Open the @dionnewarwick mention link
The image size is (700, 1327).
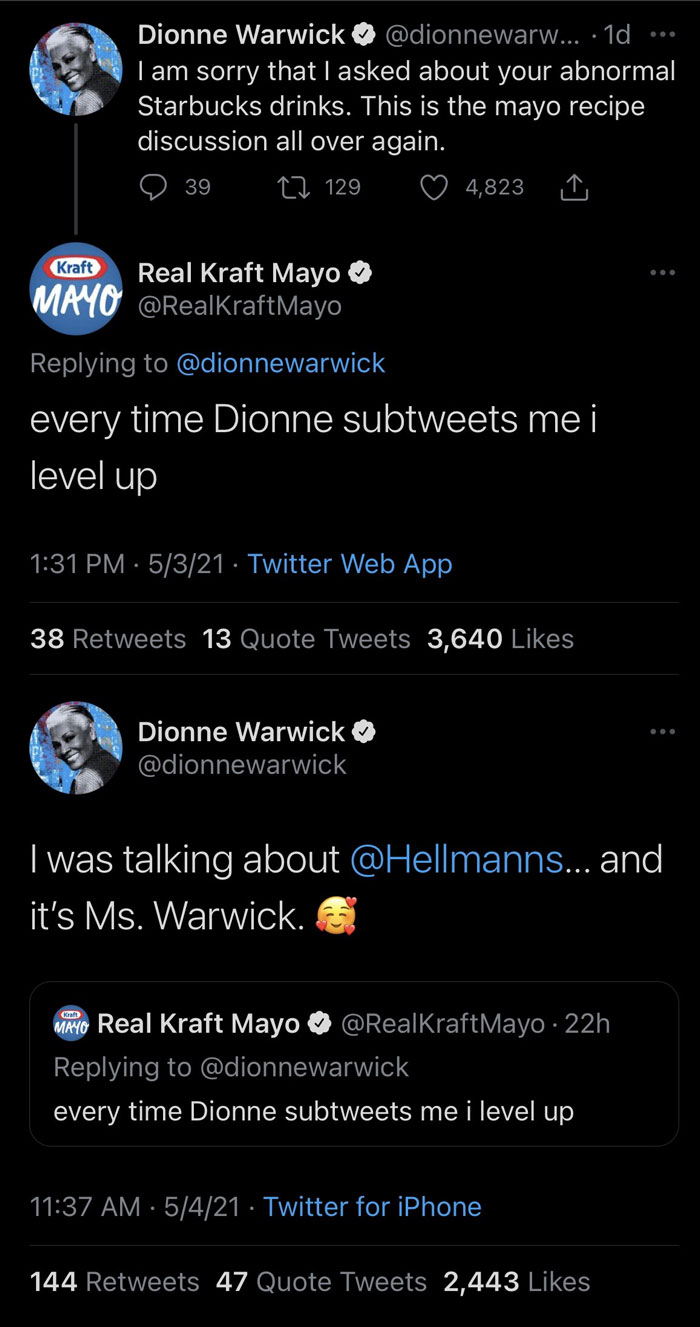[281, 363]
